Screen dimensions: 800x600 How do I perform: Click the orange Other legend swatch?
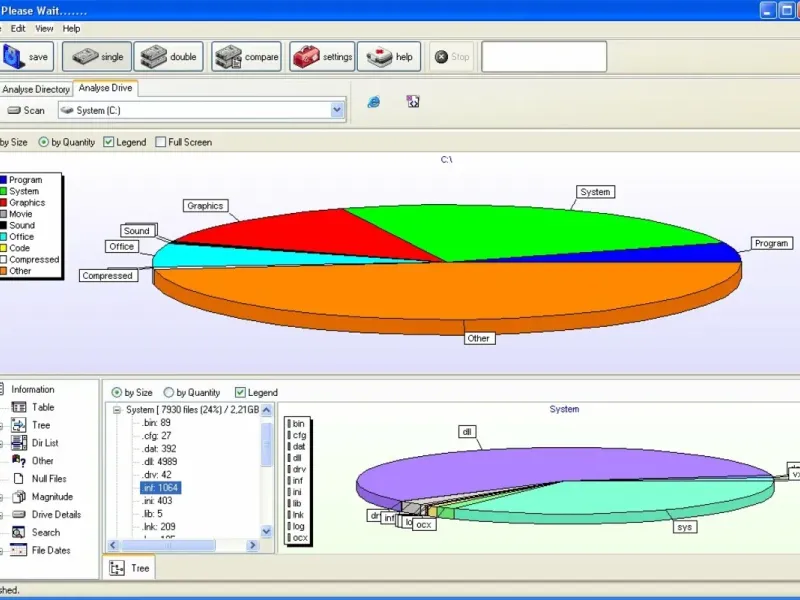click(3, 271)
